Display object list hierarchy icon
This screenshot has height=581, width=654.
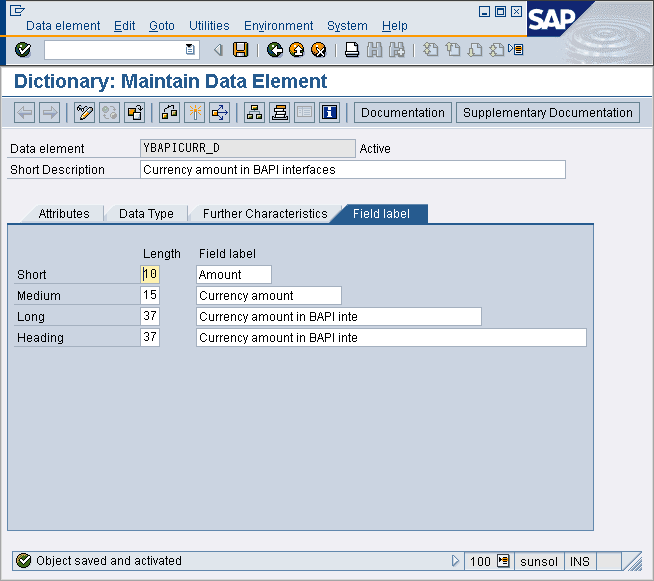254,113
